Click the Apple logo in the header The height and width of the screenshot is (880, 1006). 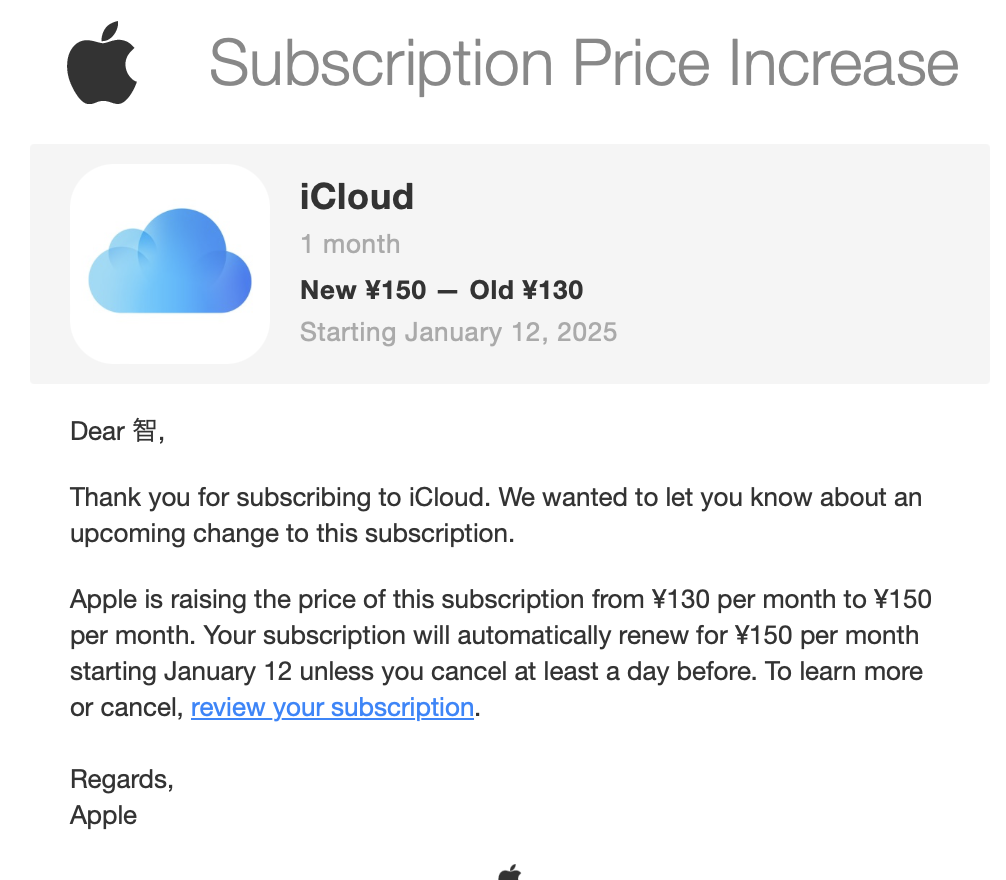[102, 63]
